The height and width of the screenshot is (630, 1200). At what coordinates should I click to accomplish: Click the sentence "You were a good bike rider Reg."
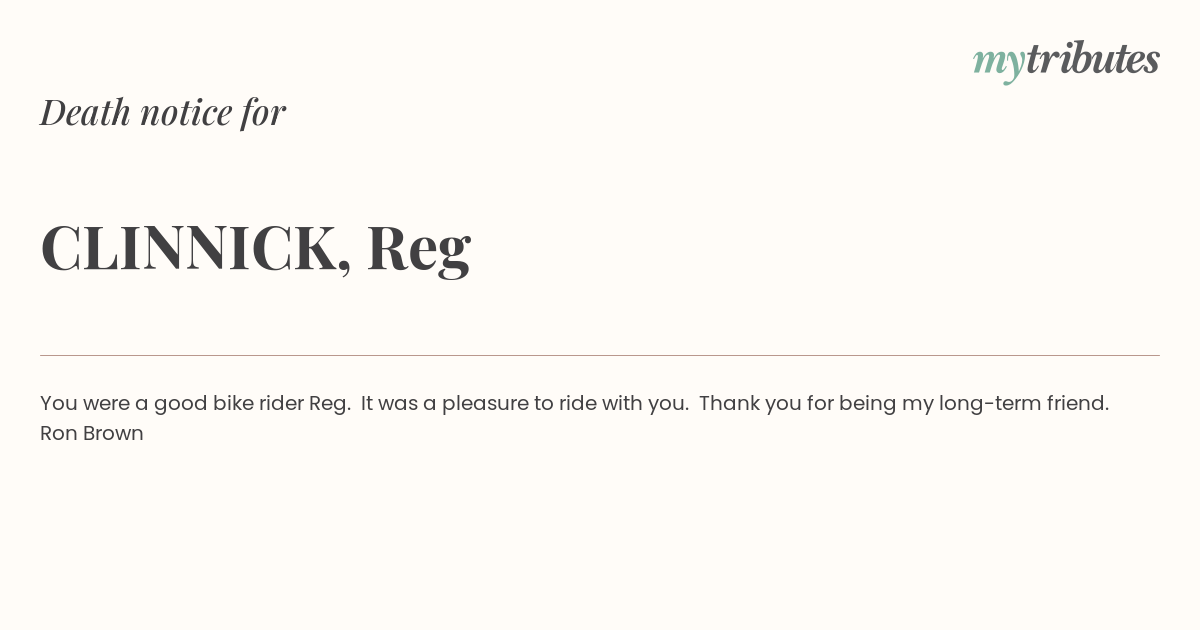pyautogui.click(x=195, y=403)
